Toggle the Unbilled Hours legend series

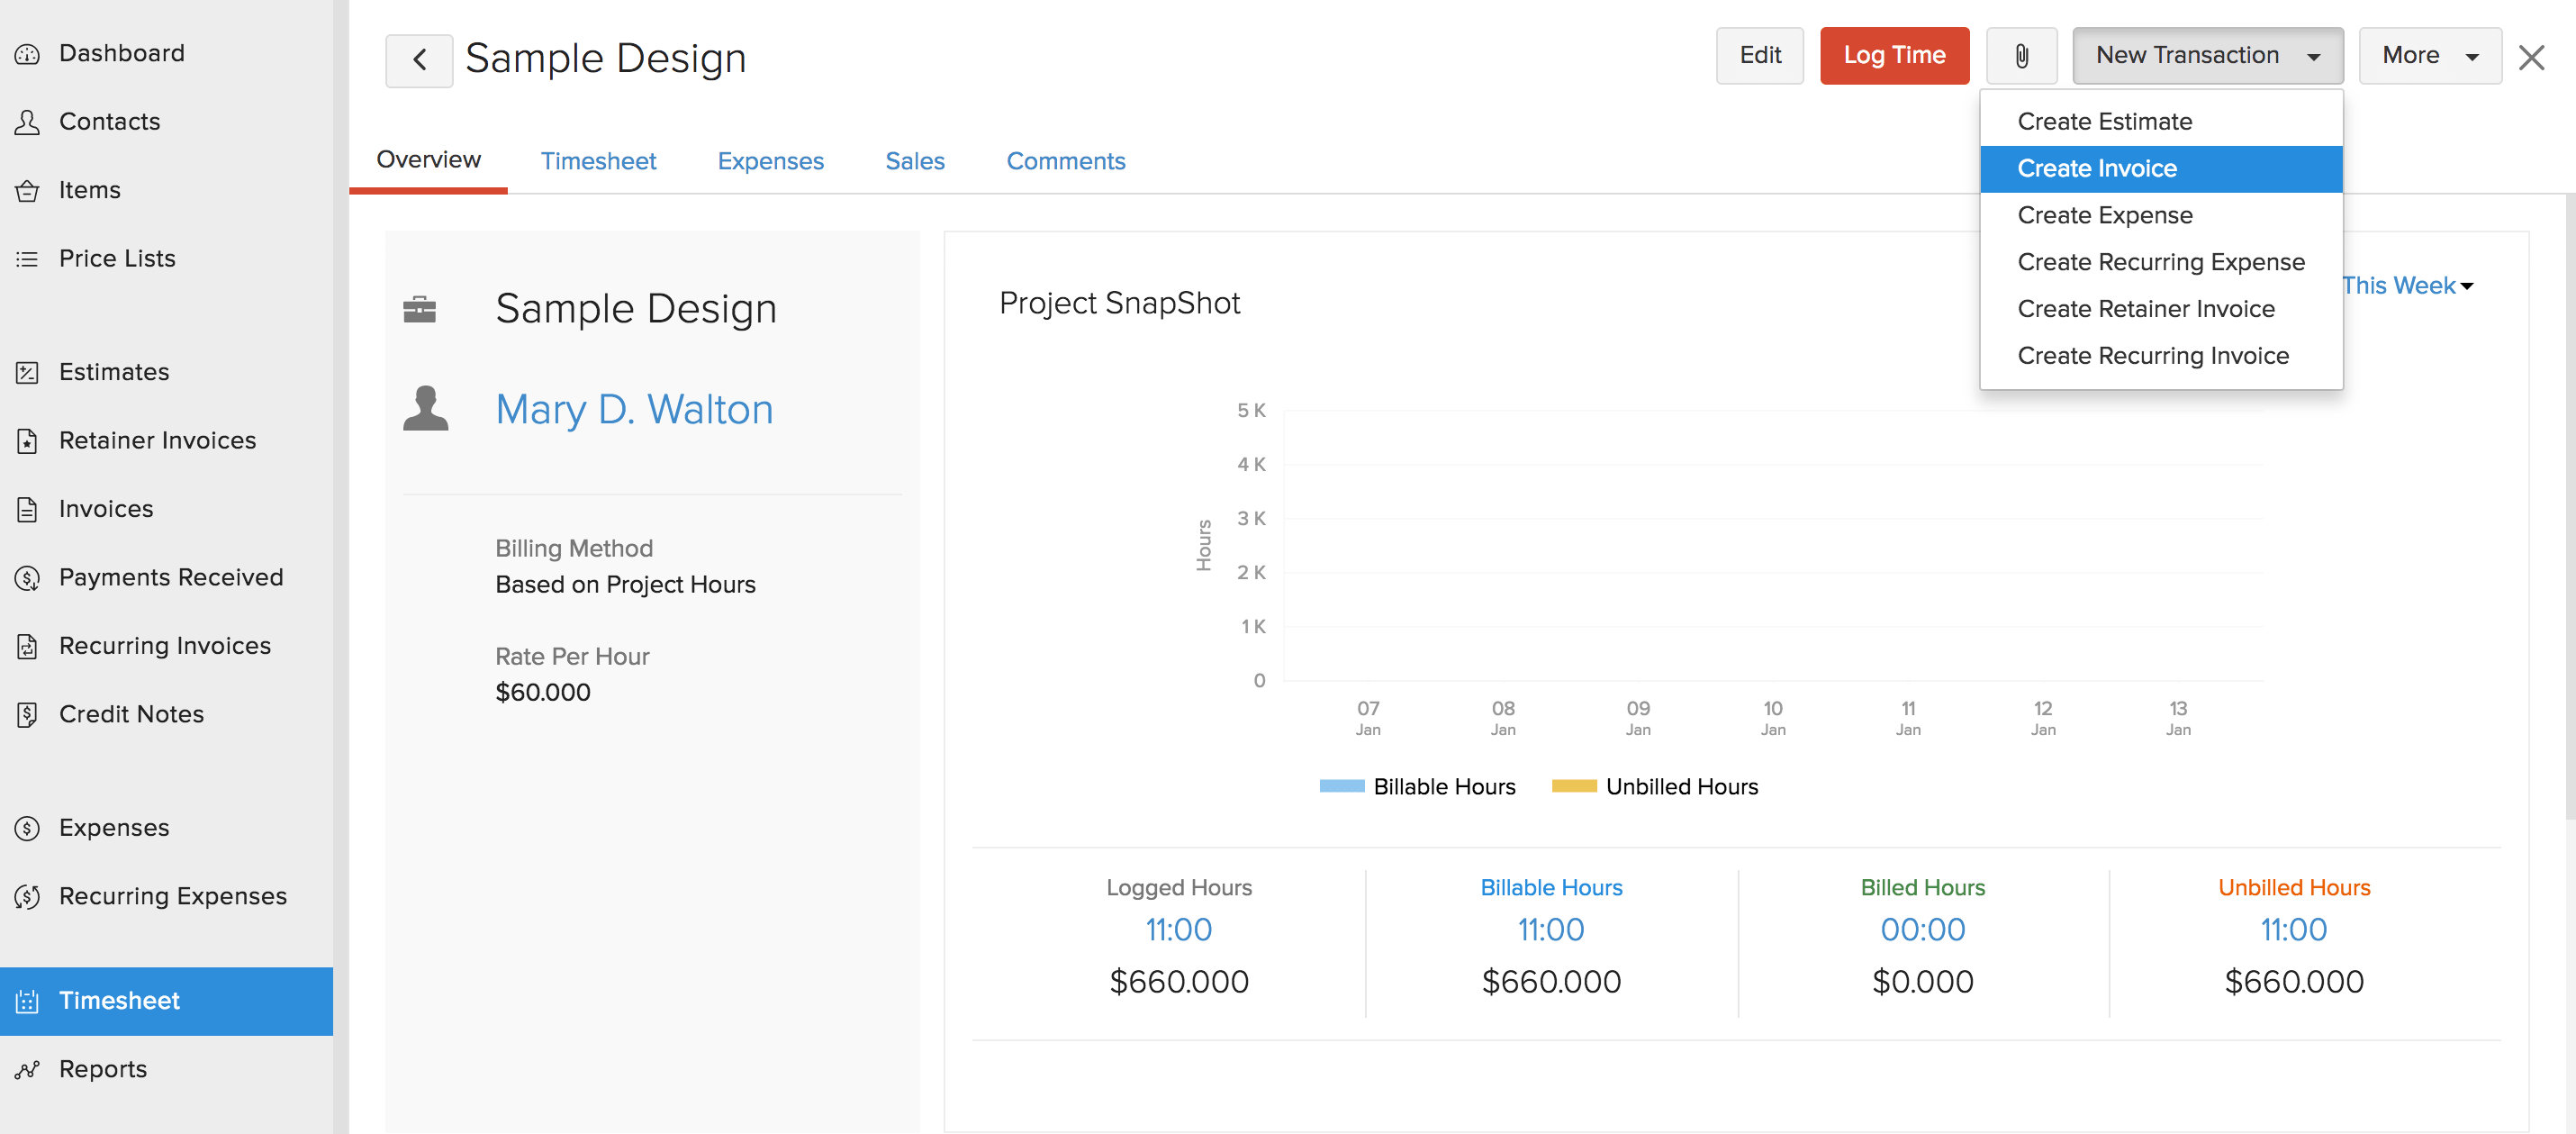pyautogui.click(x=1654, y=787)
